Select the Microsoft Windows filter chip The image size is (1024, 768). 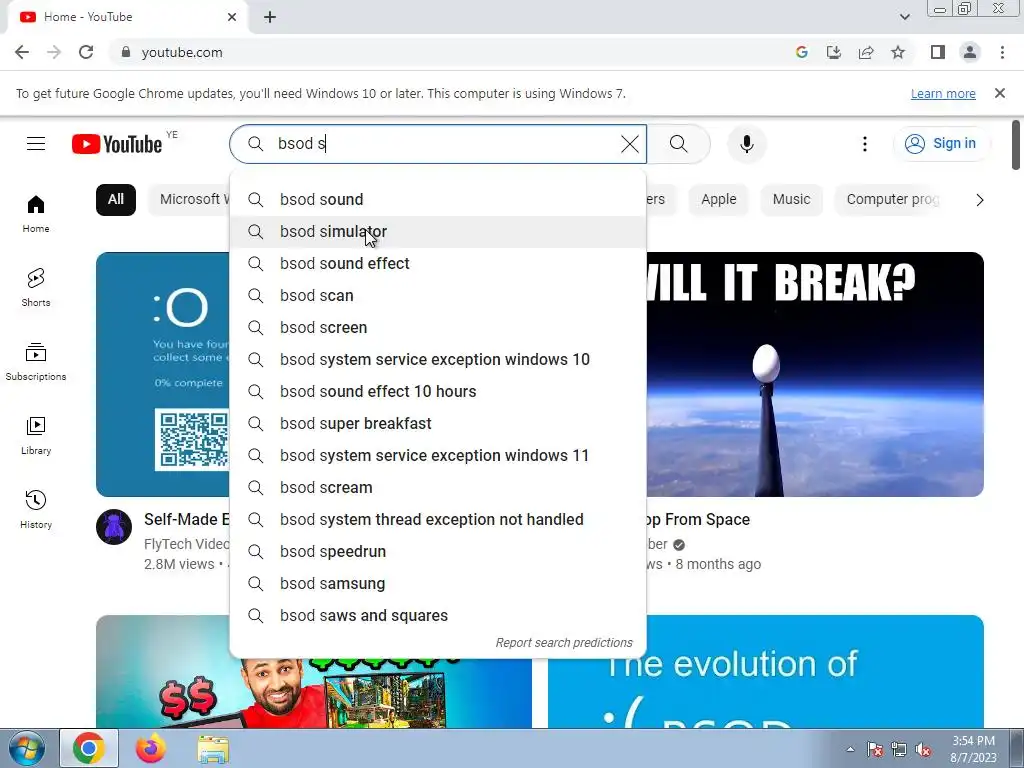point(189,199)
